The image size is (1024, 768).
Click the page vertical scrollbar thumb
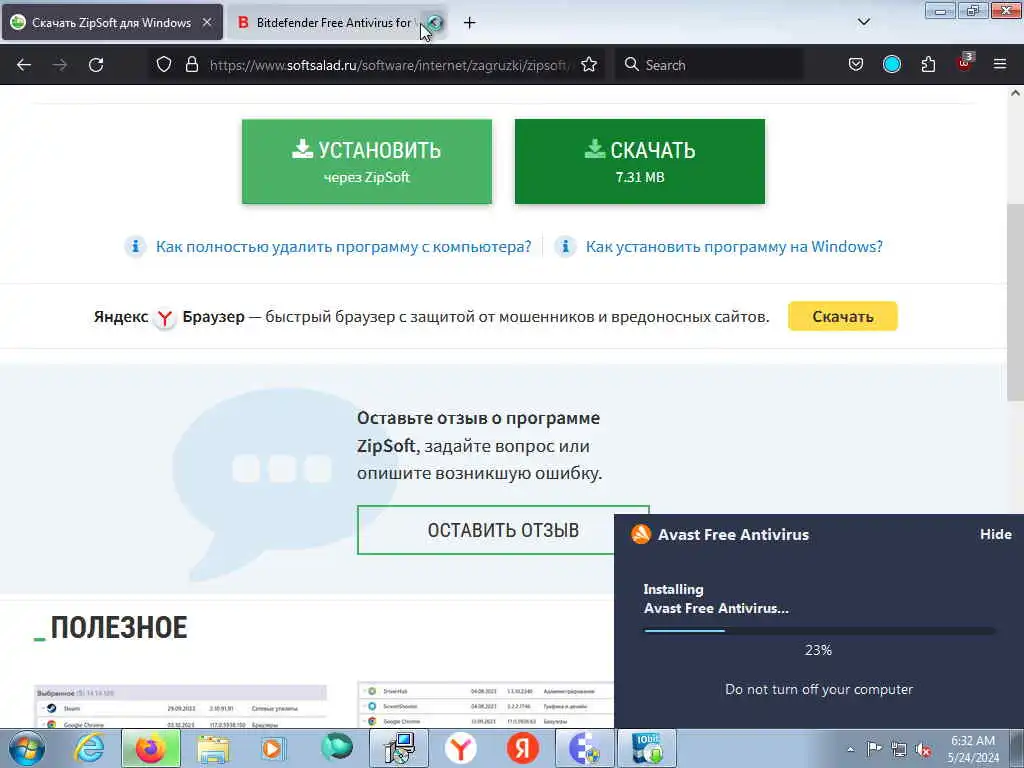(x=1015, y=304)
